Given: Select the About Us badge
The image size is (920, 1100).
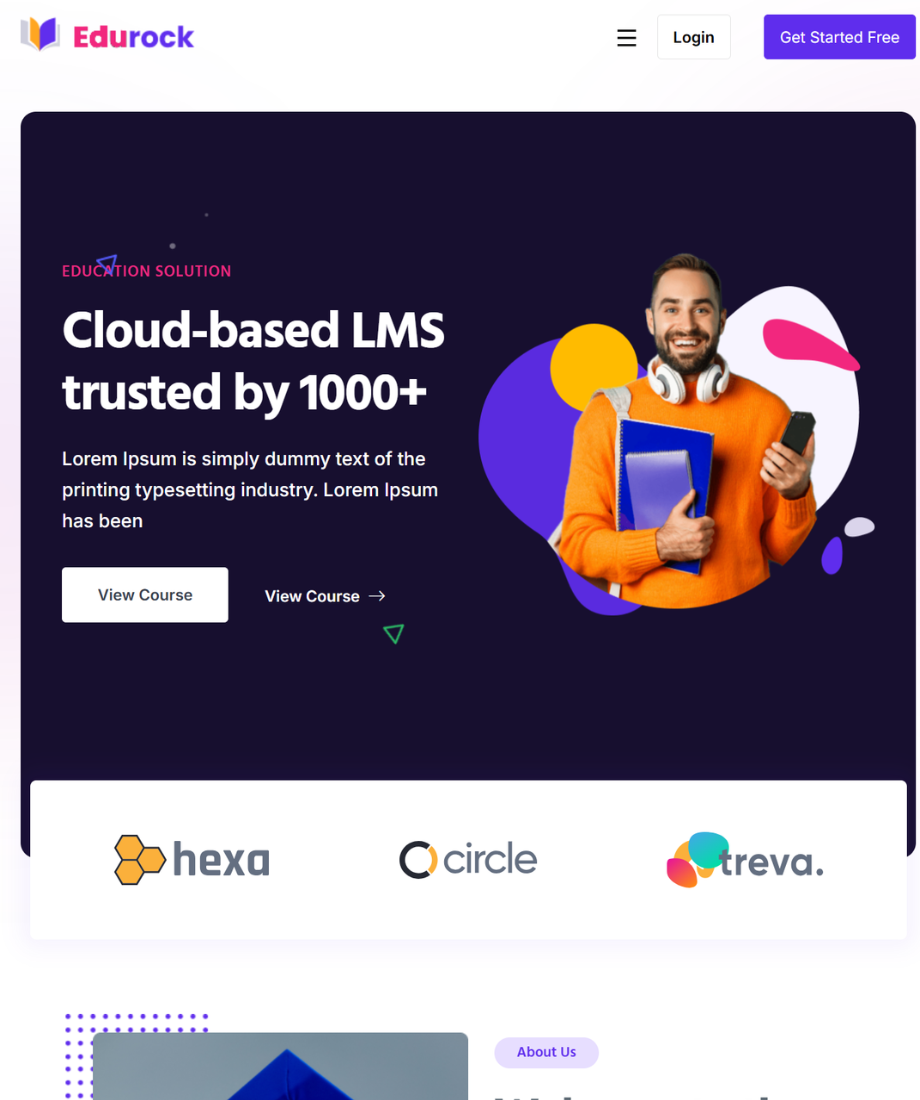Looking at the screenshot, I should click(x=546, y=1052).
